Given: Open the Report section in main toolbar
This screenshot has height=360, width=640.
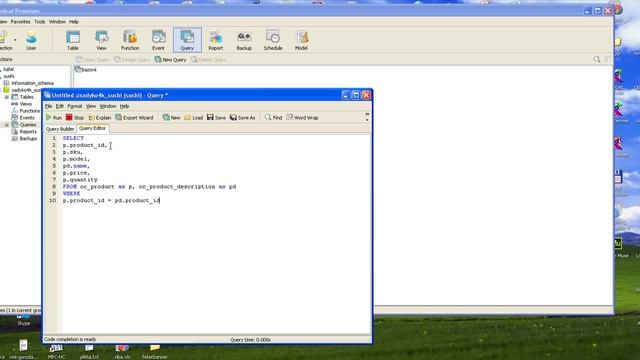Looking at the screenshot, I should pos(216,40).
